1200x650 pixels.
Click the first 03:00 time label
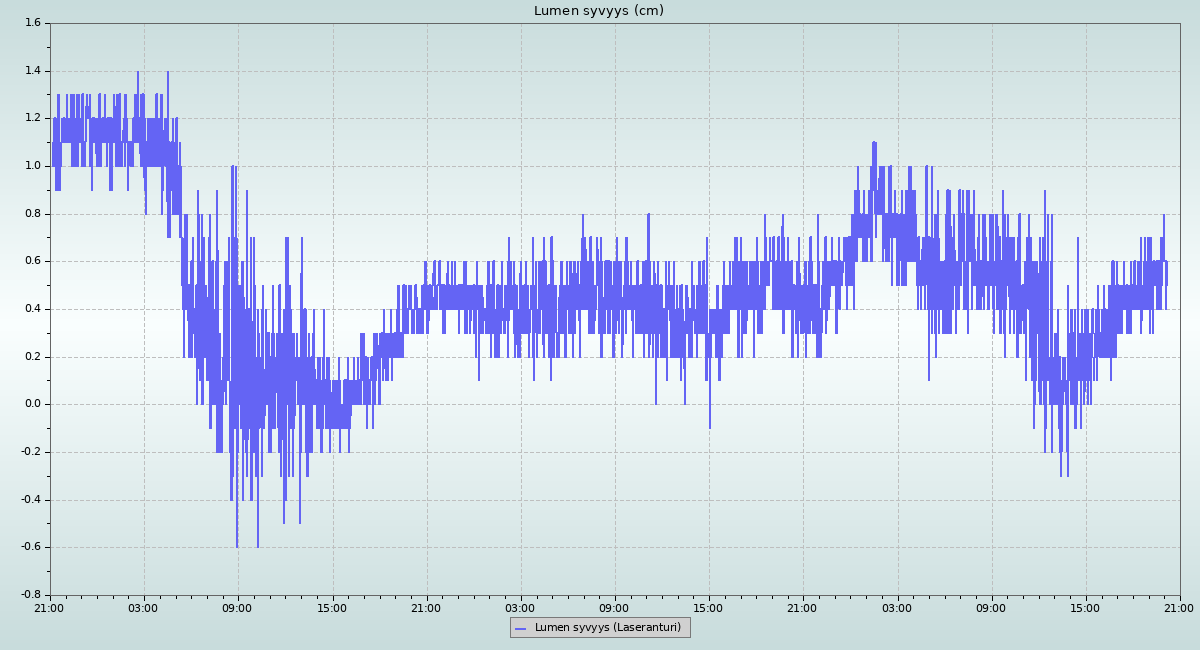(x=143, y=607)
